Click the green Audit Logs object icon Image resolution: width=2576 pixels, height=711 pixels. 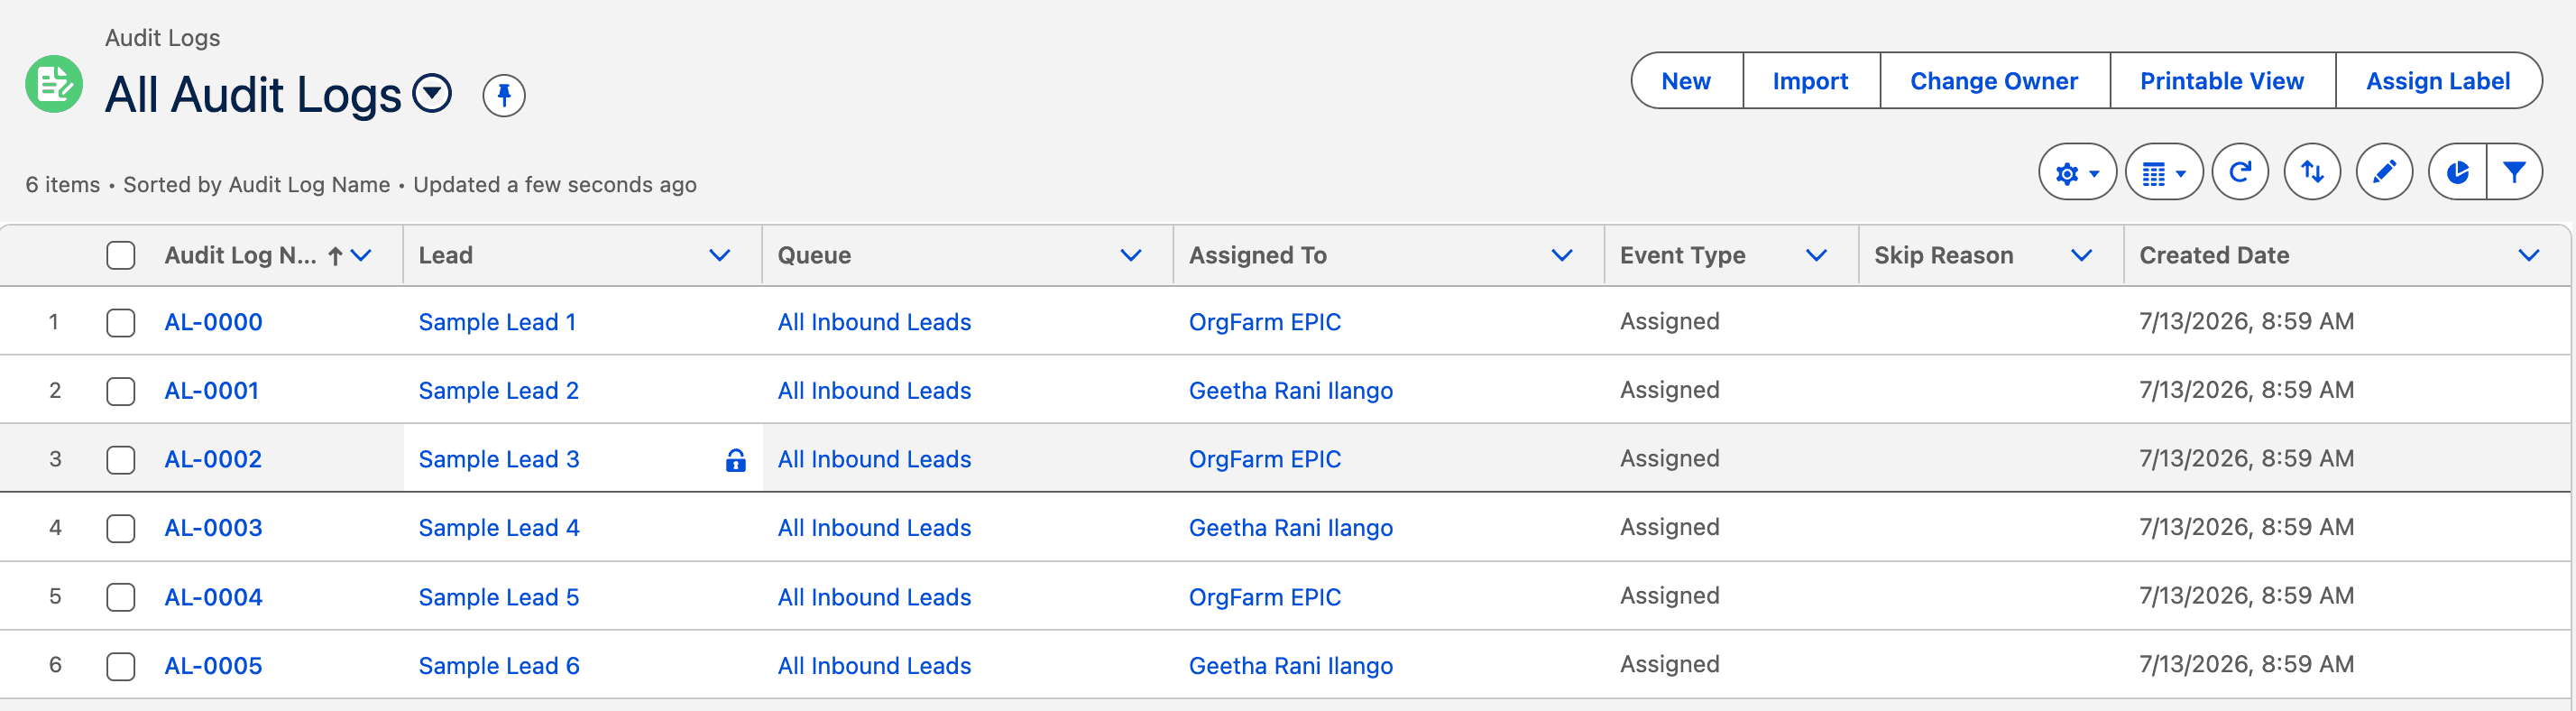coord(54,84)
